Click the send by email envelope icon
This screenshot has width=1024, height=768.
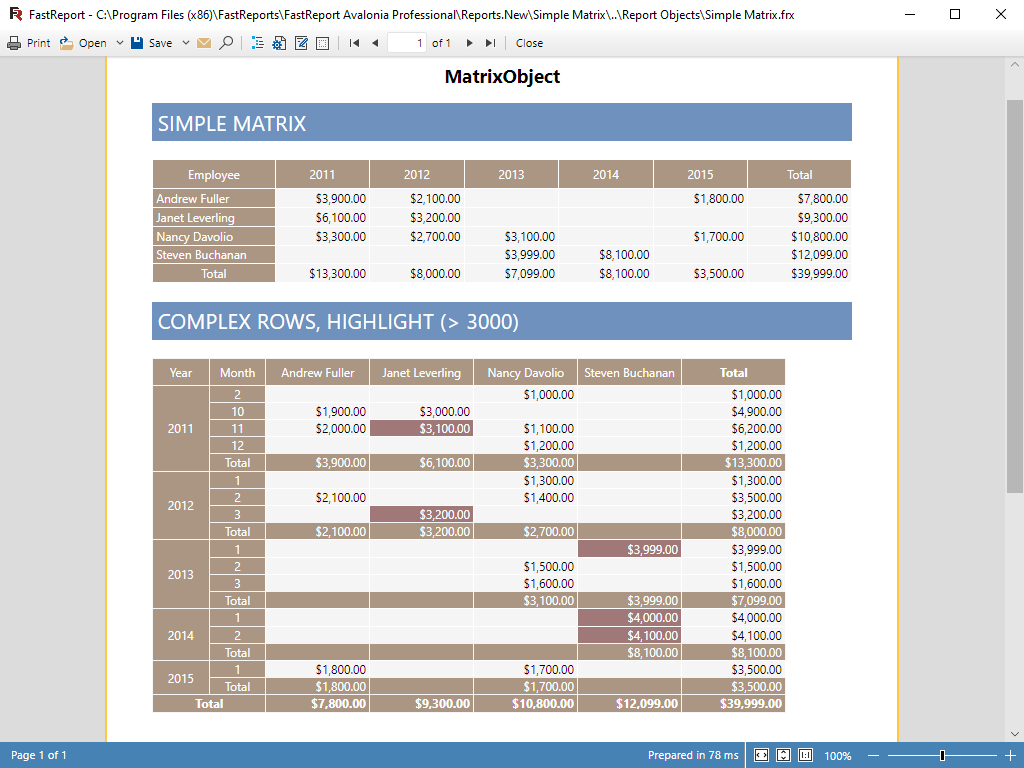pos(204,43)
